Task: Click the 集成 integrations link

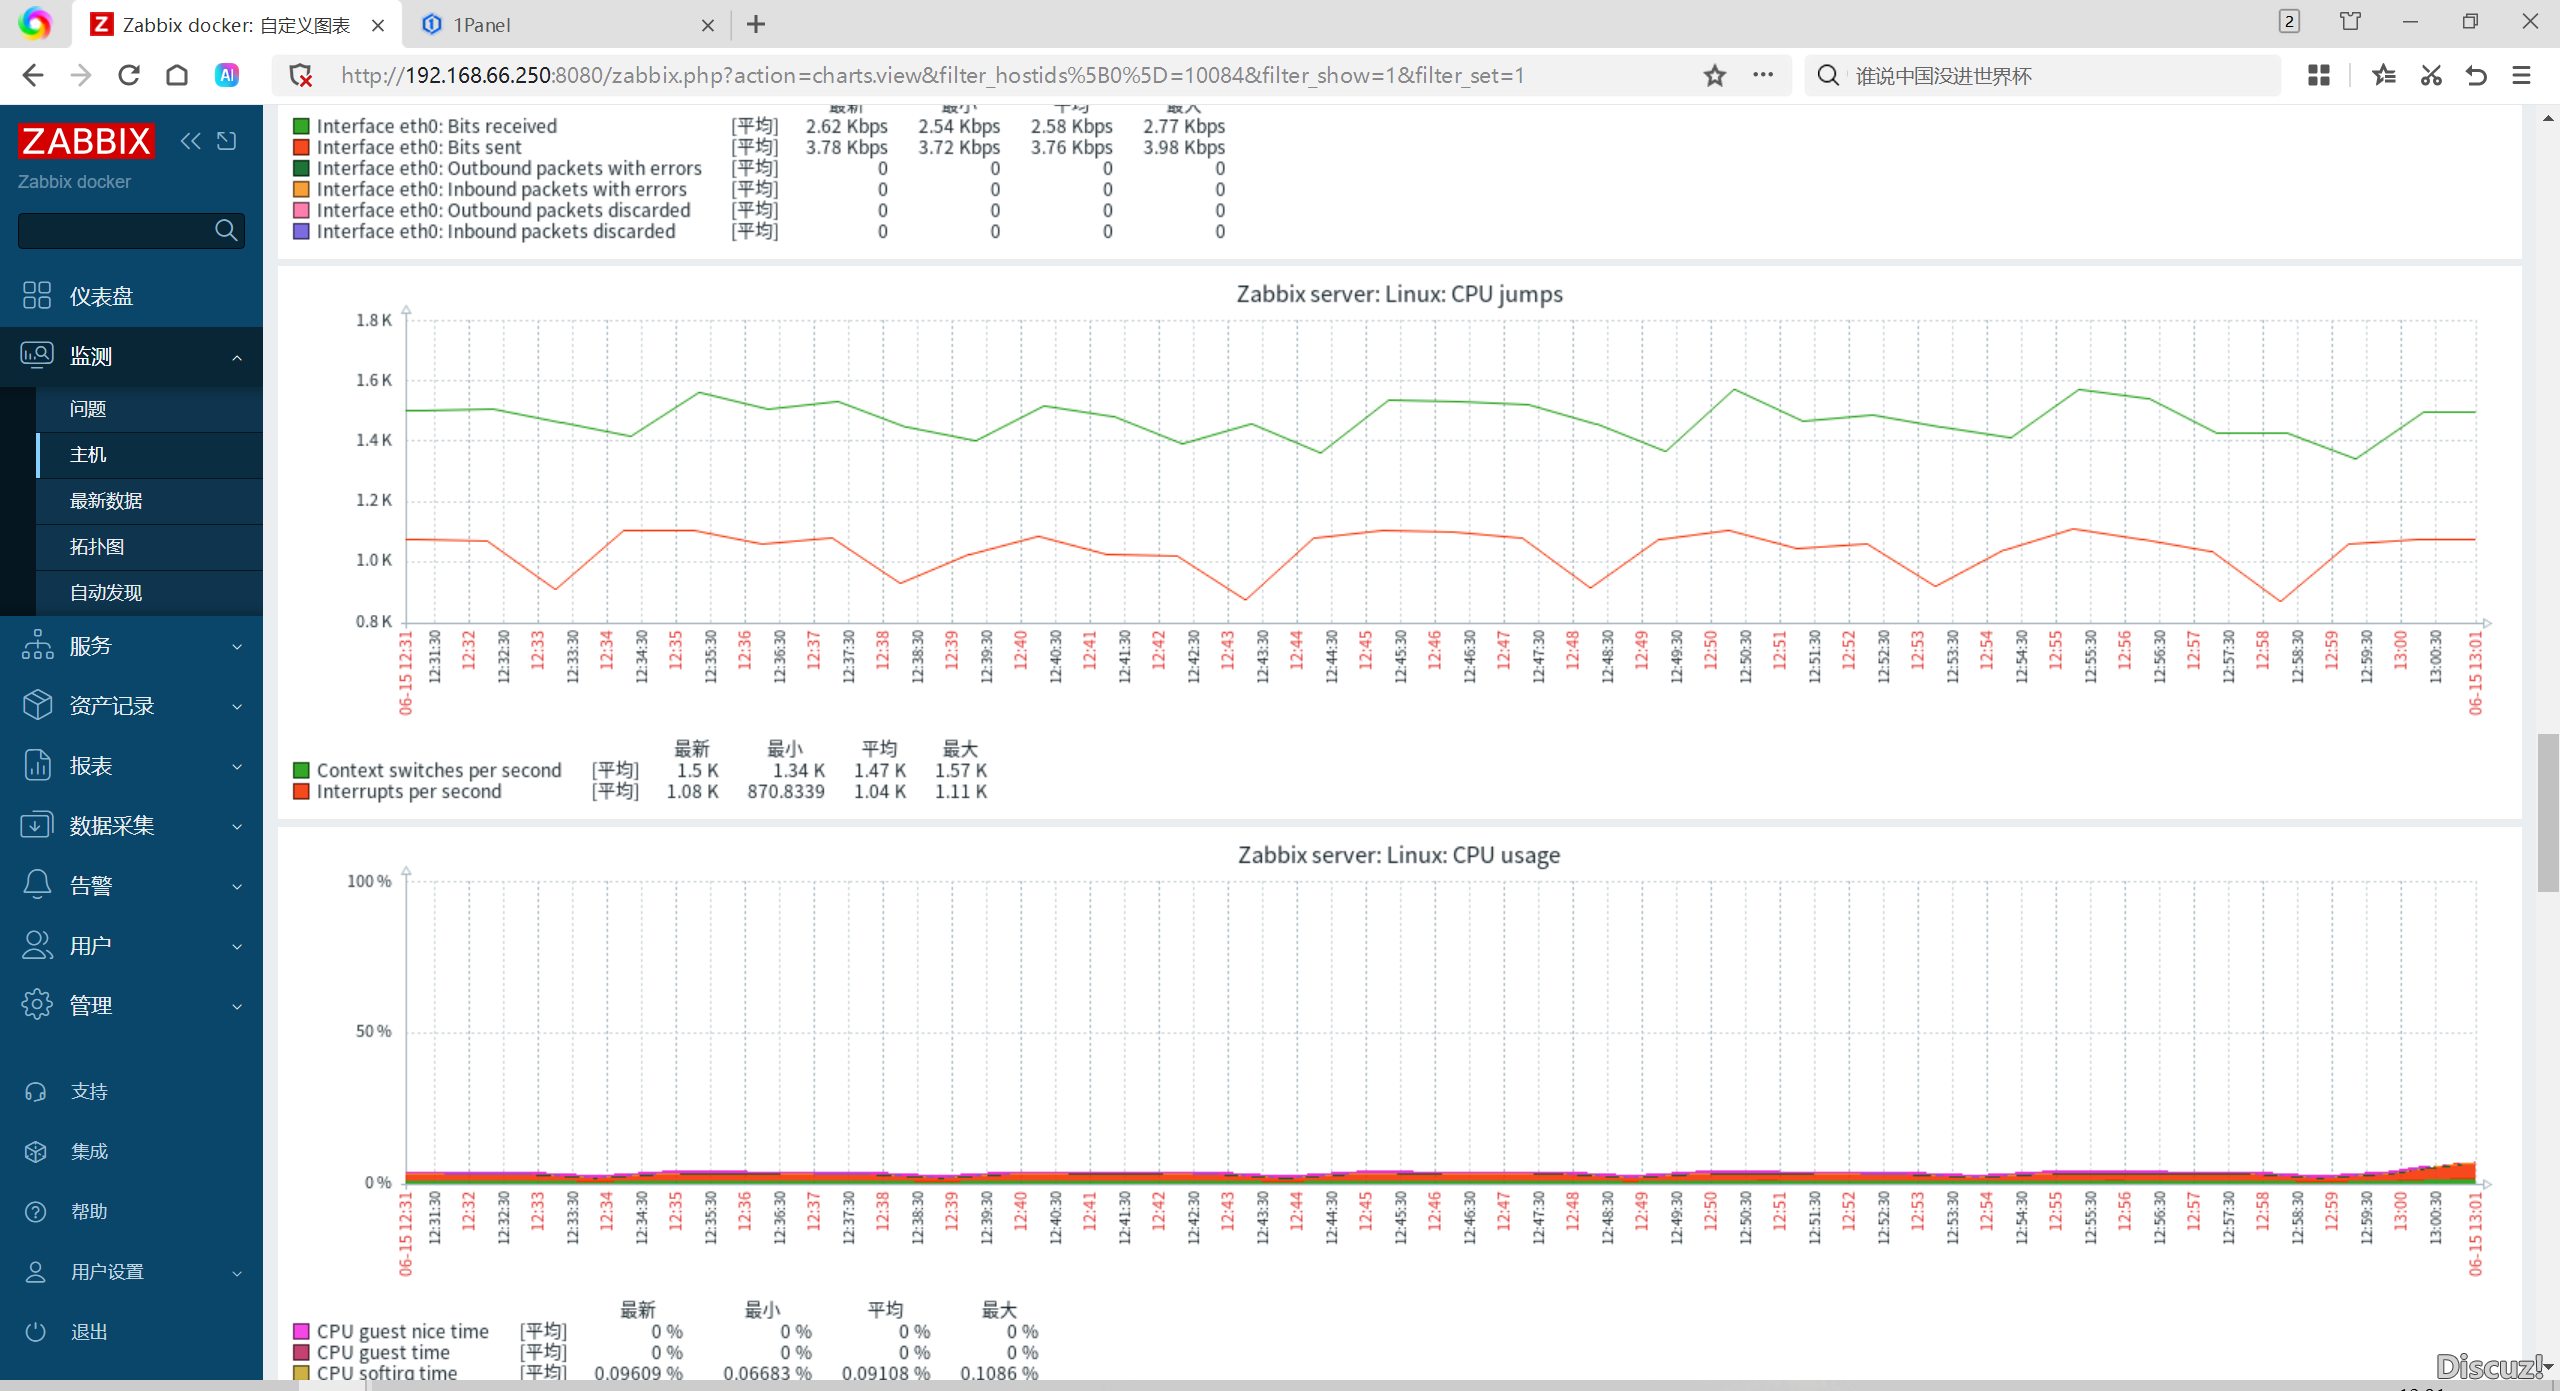Action: pyautogui.click(x=89, y=1152)
